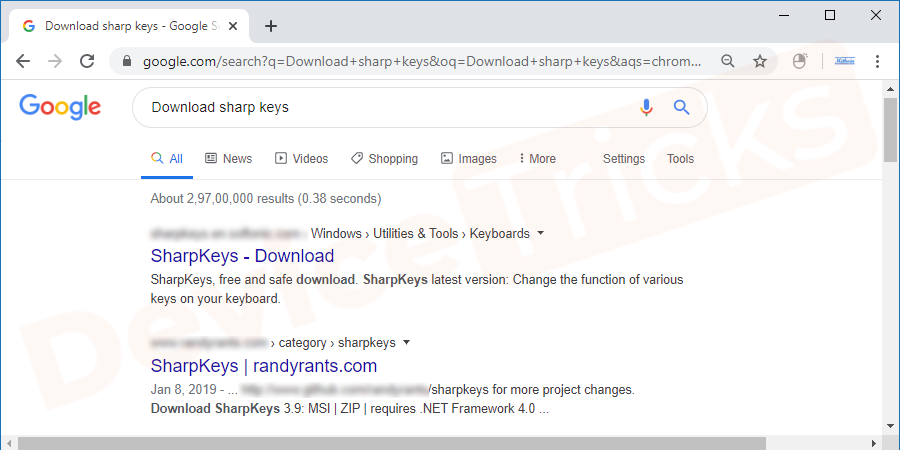The height and width of the screenshot is (450, 900).
Task: Reload the page with the refresh icon
Action: click(87, 61)
